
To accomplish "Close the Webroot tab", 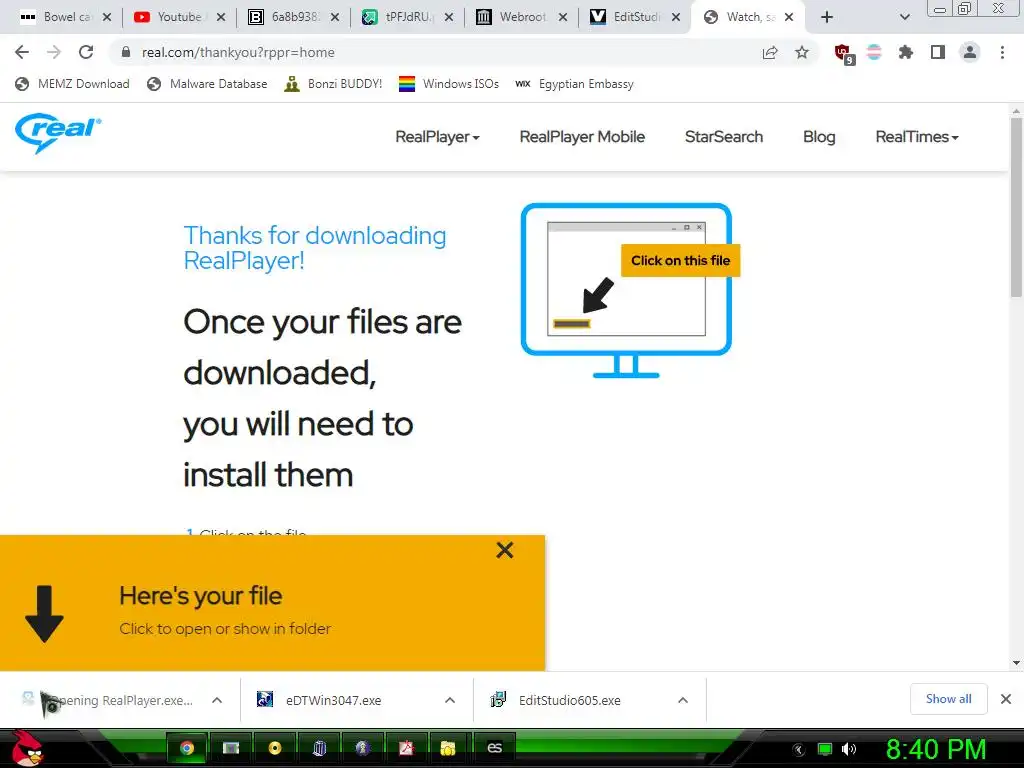I will (562, 17).
